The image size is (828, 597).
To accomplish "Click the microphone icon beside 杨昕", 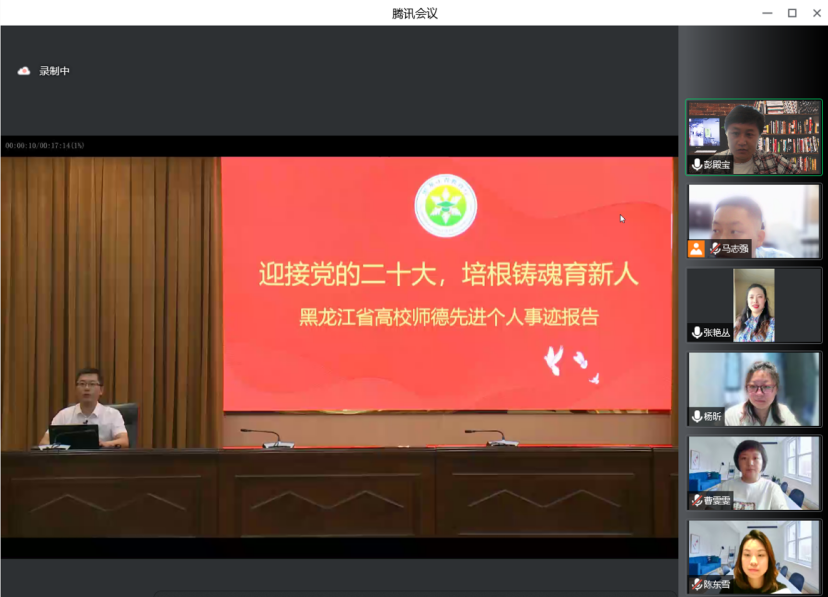I will [697, 416].
